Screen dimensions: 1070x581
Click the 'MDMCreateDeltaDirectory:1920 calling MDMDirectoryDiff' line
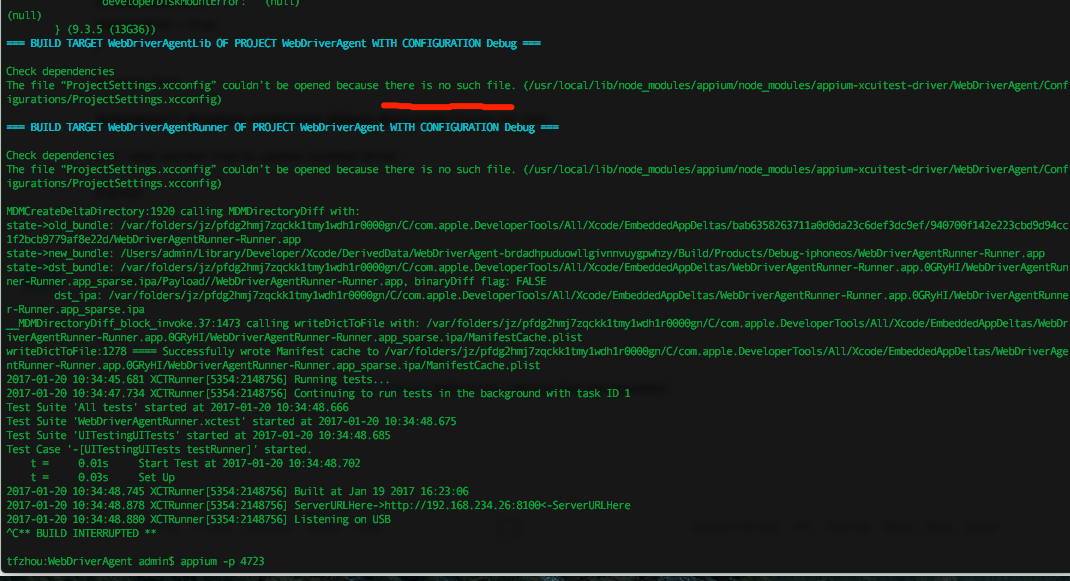(182, 211)
